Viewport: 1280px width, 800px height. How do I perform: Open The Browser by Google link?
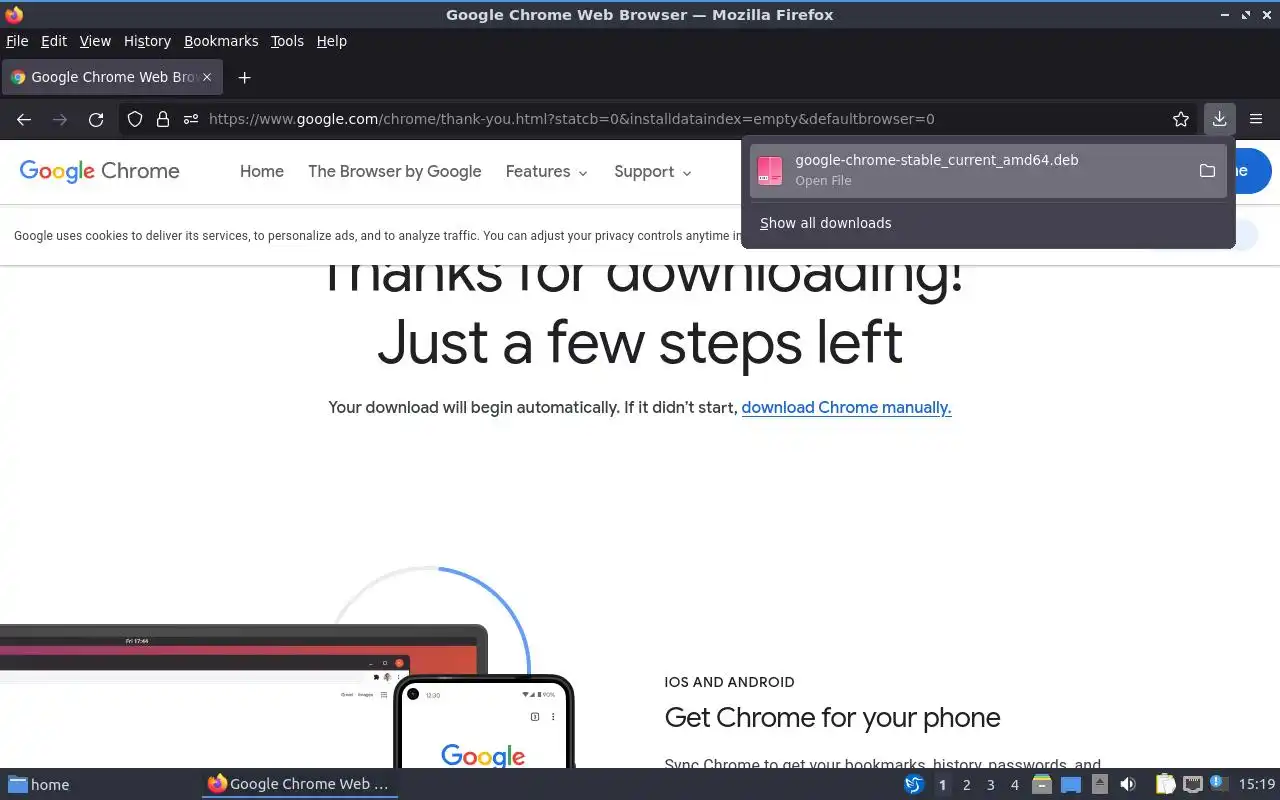click(x=395, y=172)
